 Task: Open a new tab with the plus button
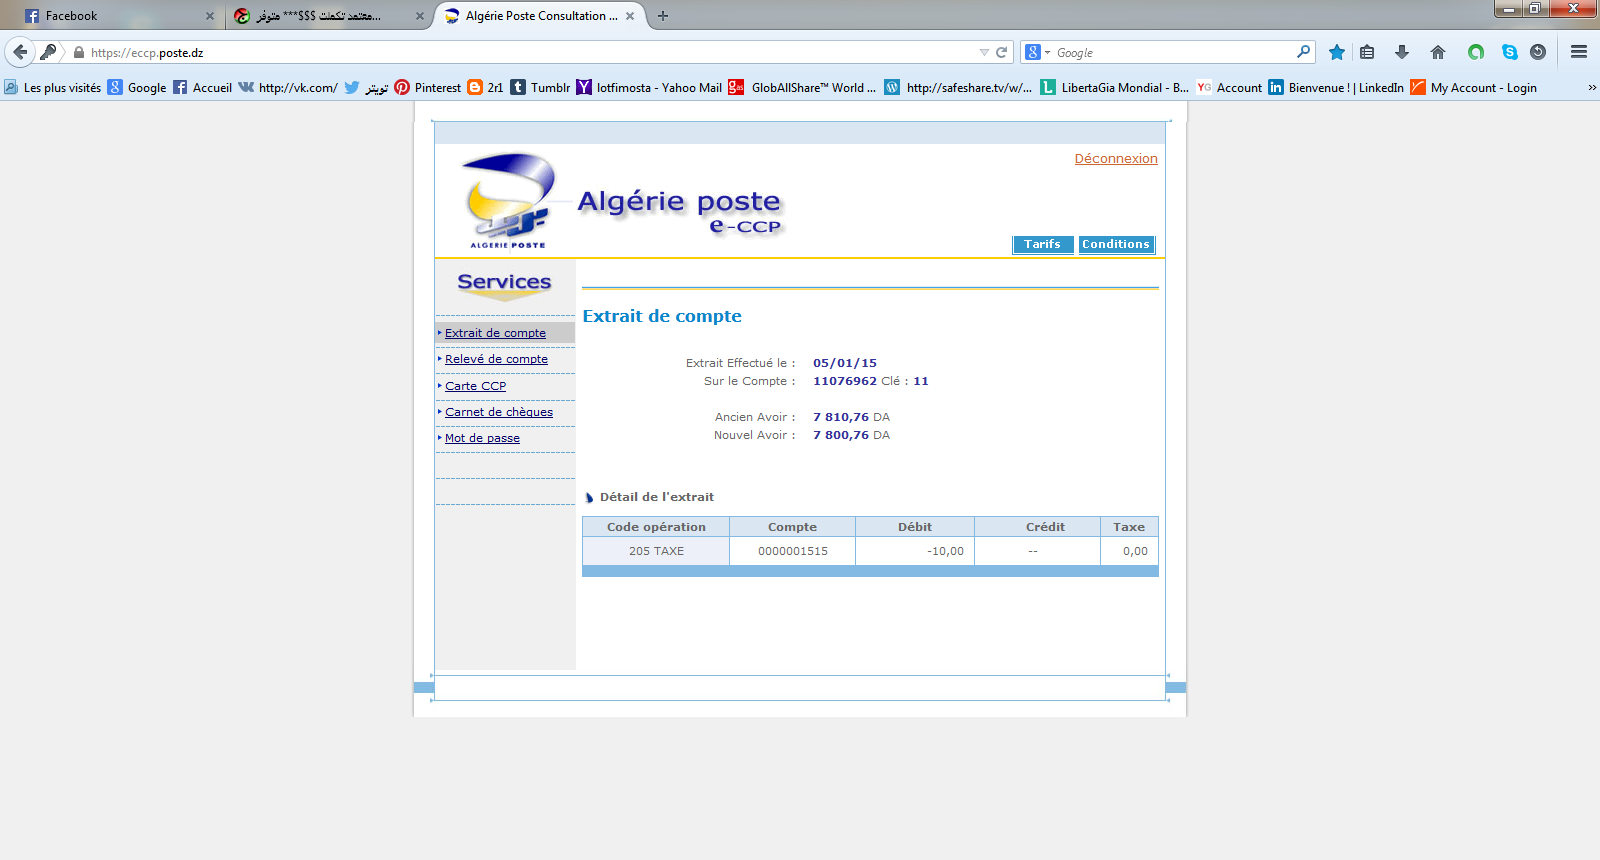tap(662, 16)
